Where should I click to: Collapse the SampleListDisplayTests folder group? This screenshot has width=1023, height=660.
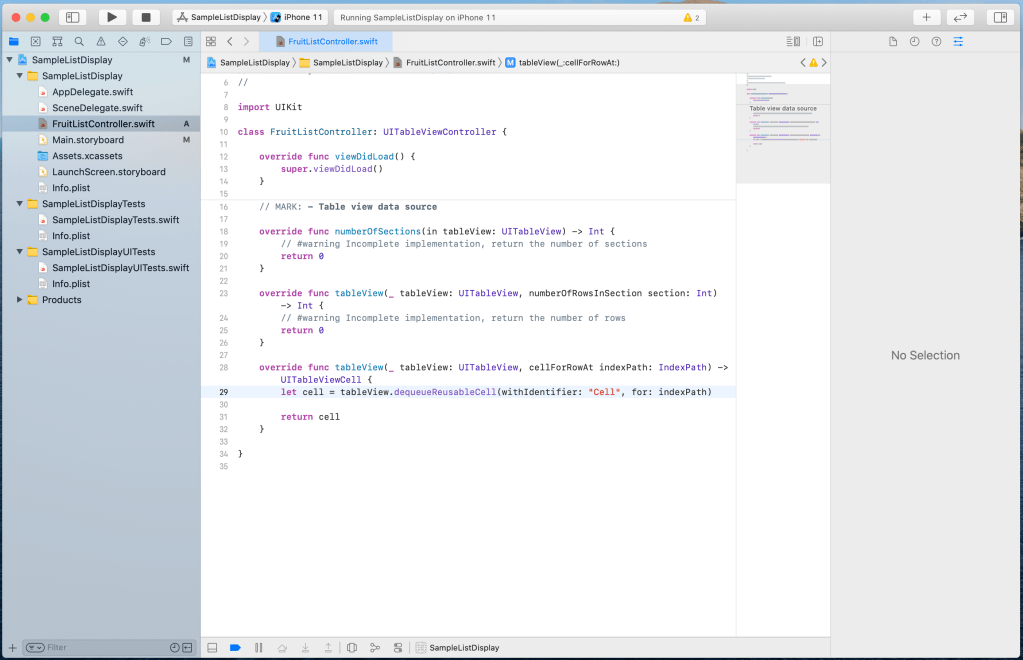tap(20, 204)
